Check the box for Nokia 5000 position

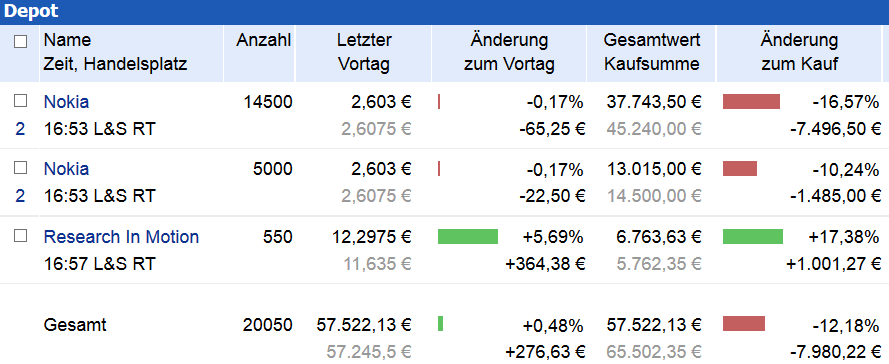point(20,168)
